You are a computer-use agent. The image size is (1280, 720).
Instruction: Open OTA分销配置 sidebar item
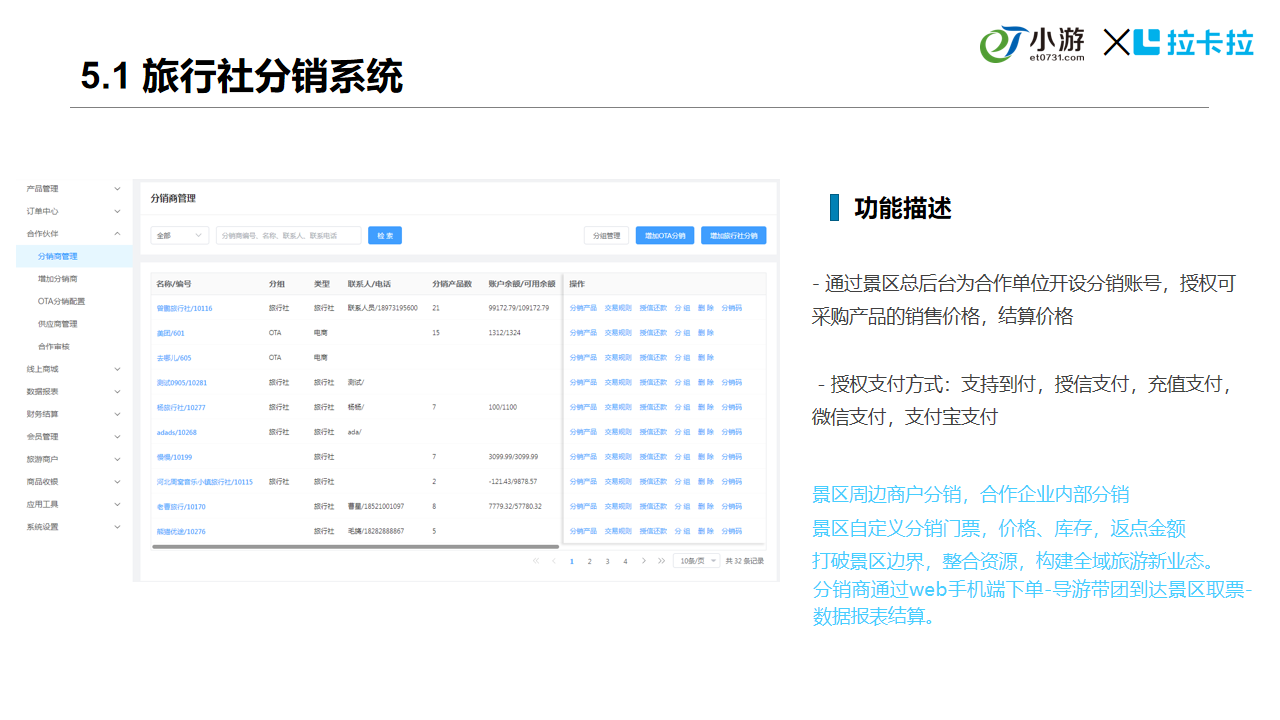point(61,301)
